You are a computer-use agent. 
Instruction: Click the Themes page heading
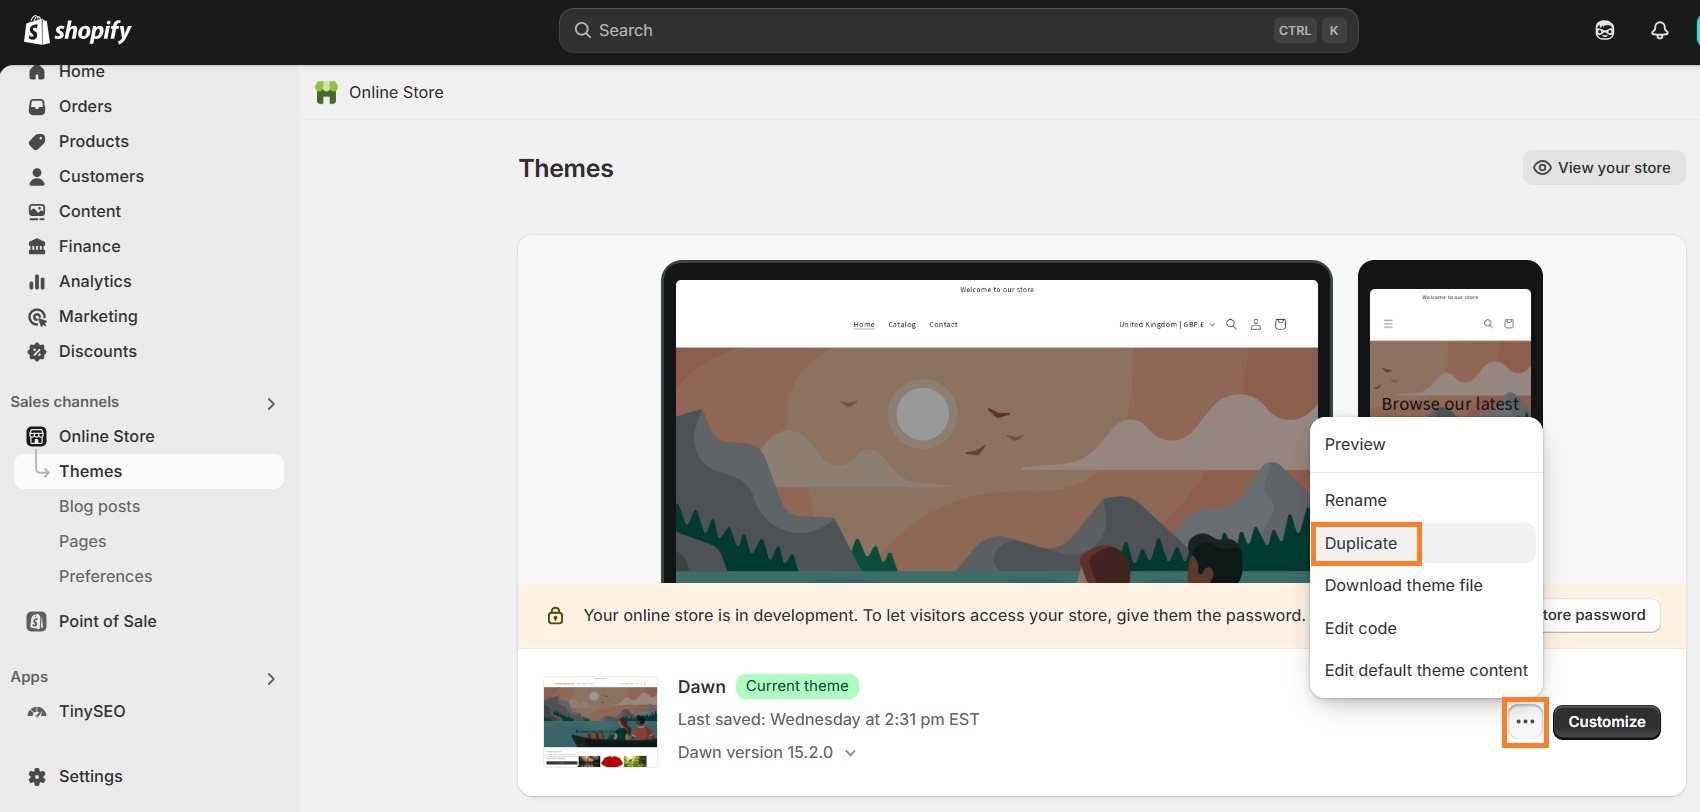(x=566, y=168)
